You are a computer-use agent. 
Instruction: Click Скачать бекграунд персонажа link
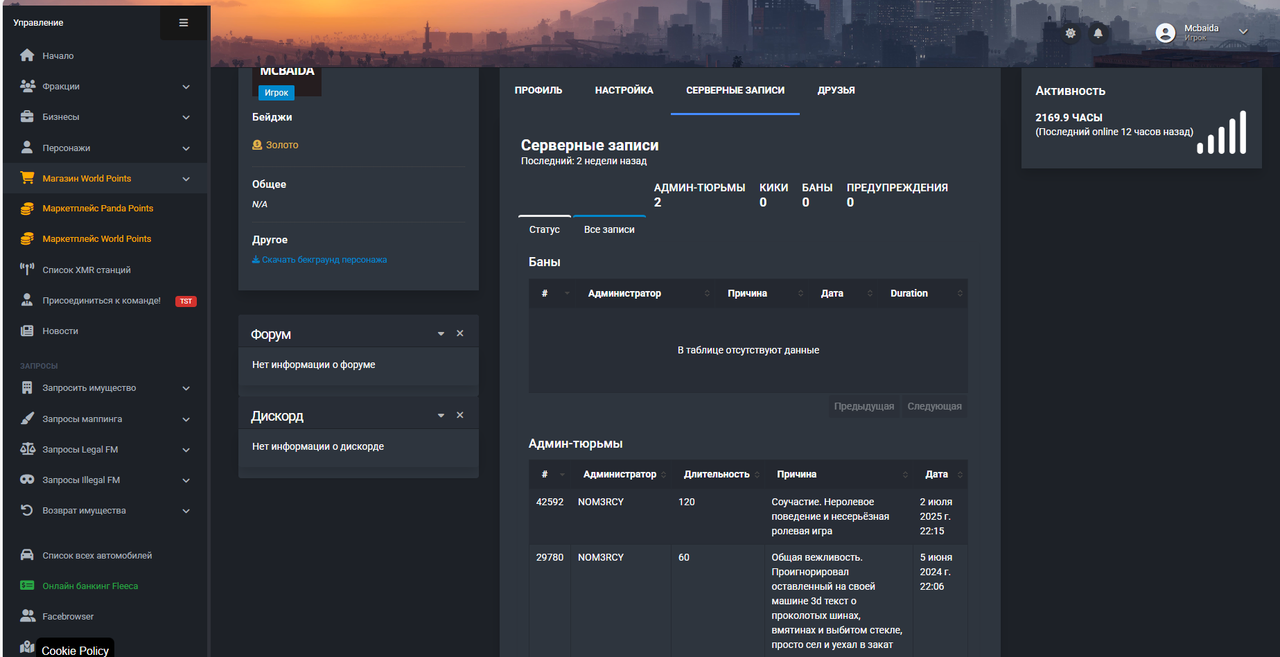(319, 259)
